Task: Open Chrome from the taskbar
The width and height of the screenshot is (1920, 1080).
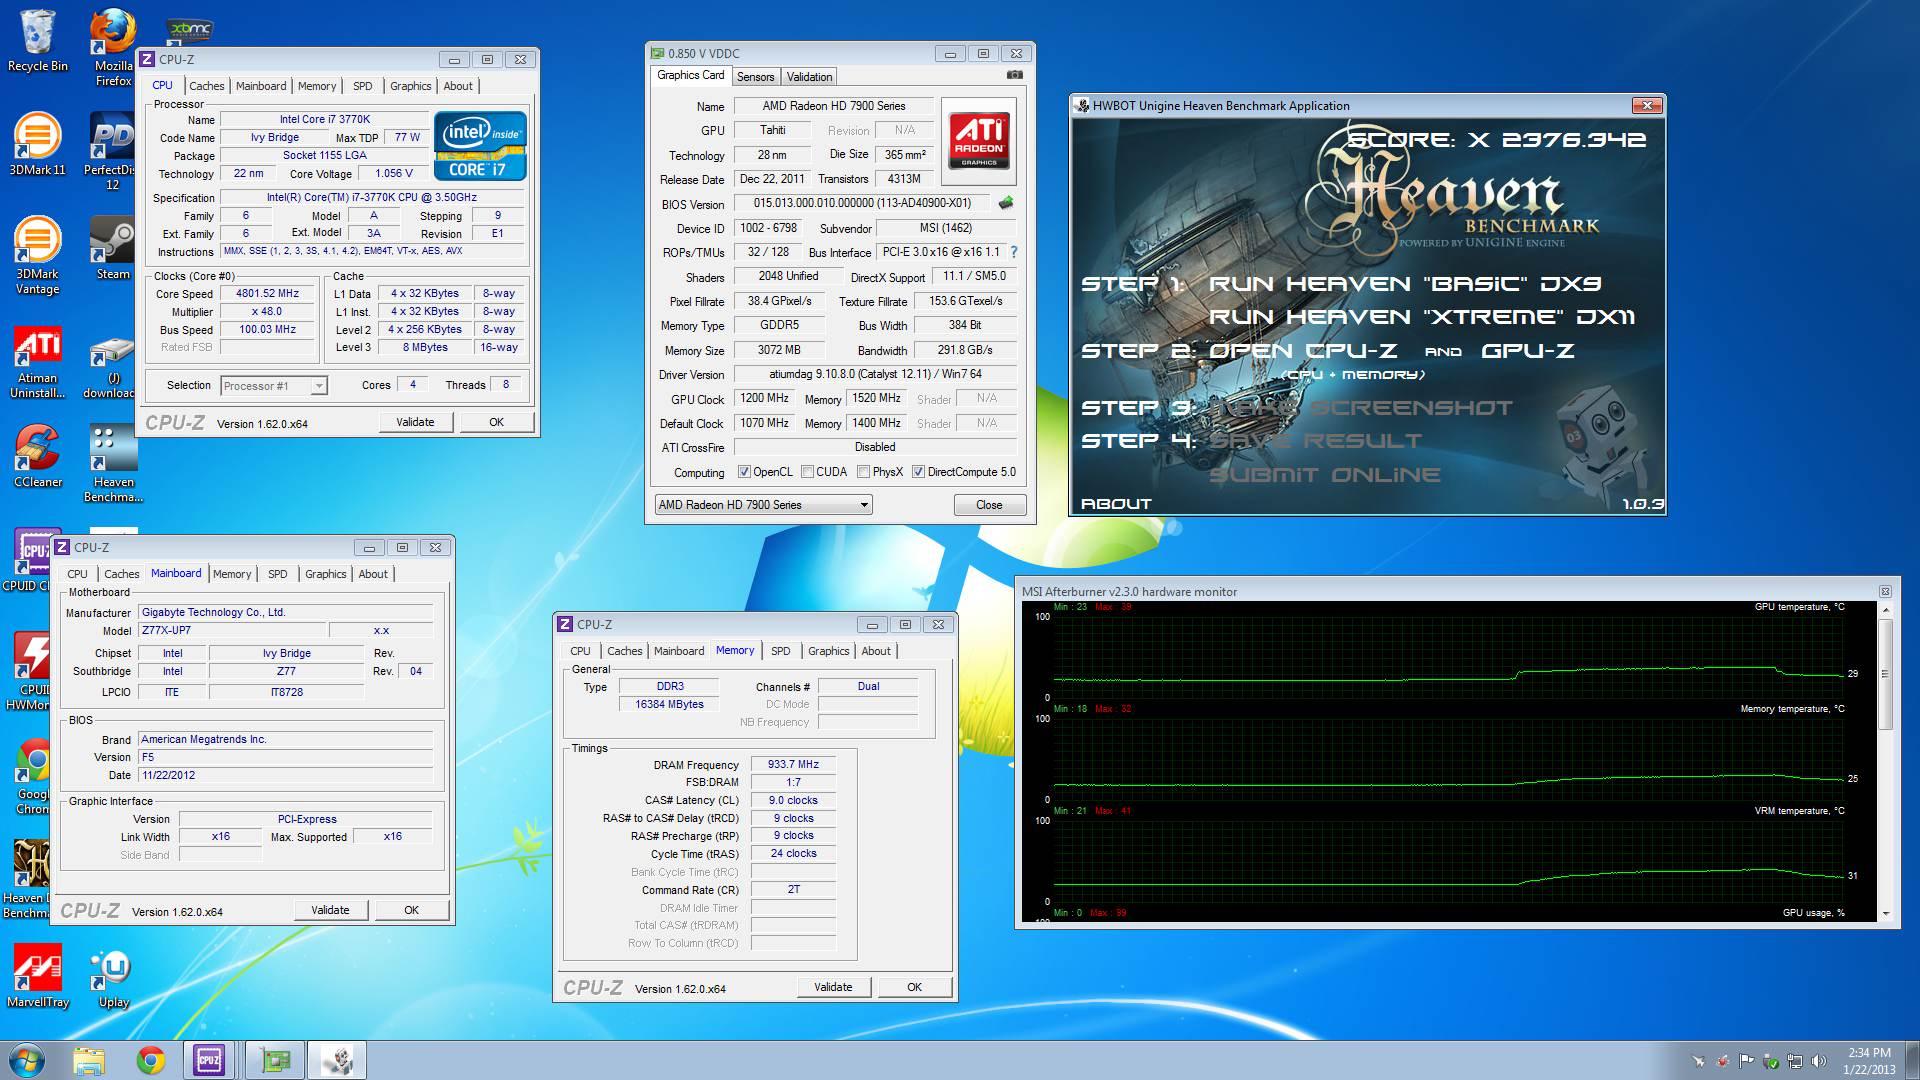Action: click(151, 1060)
